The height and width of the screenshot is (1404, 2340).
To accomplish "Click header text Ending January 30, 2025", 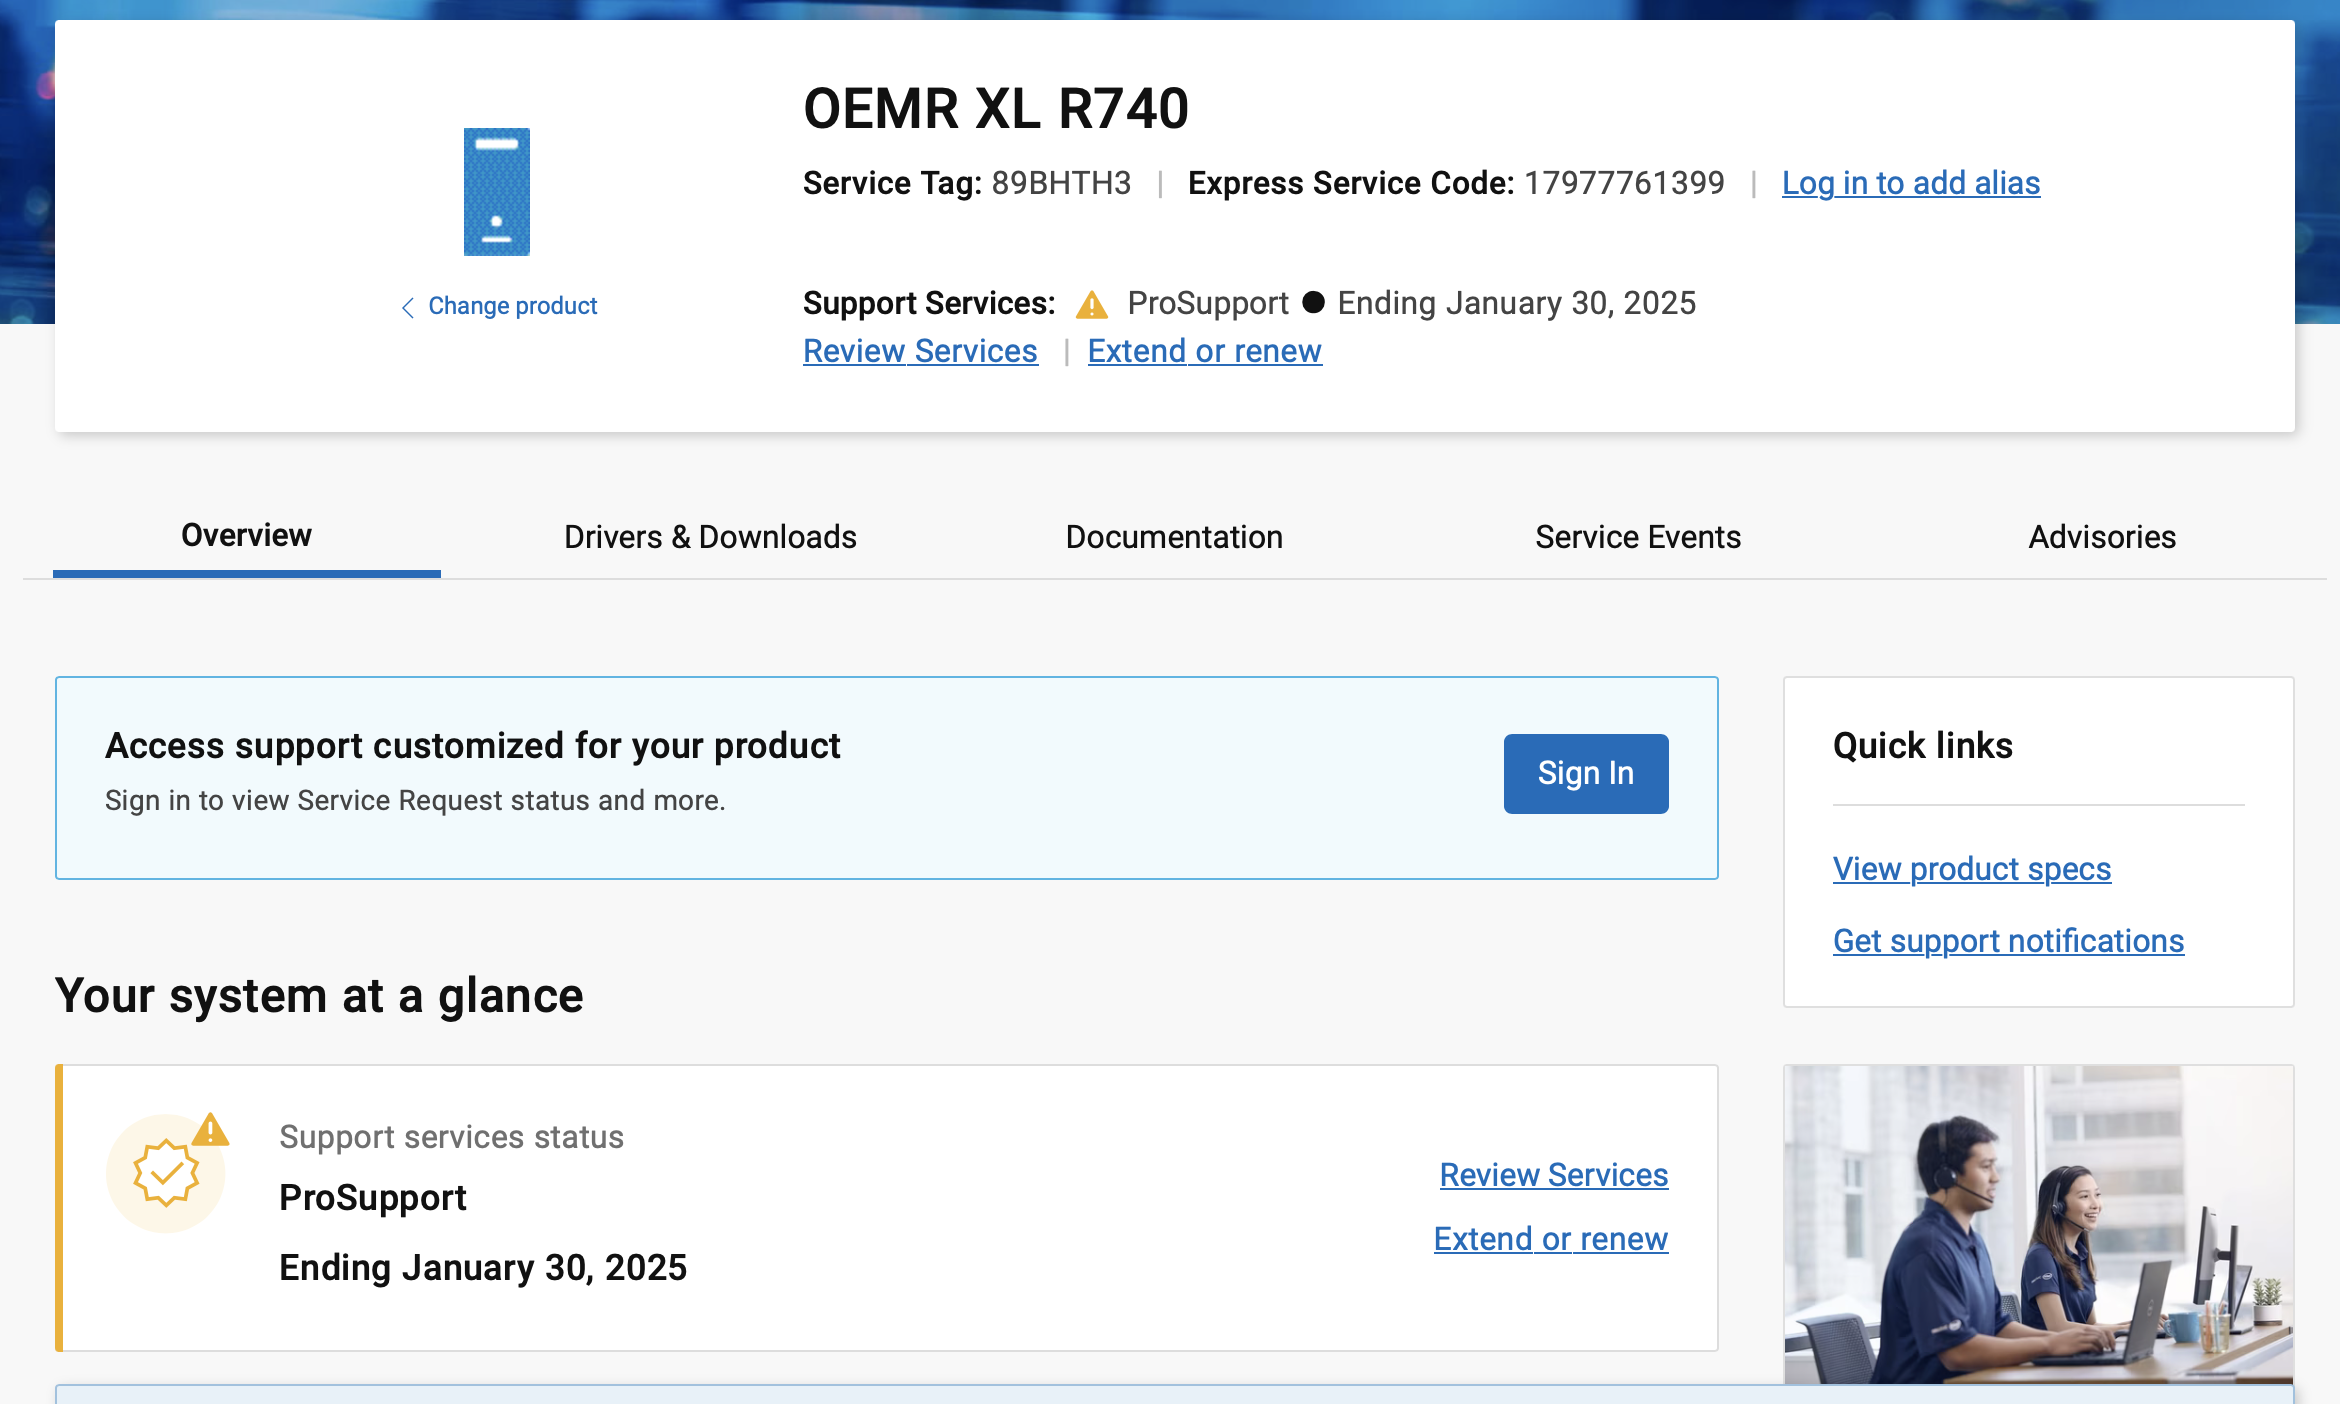I will 1517,303.
